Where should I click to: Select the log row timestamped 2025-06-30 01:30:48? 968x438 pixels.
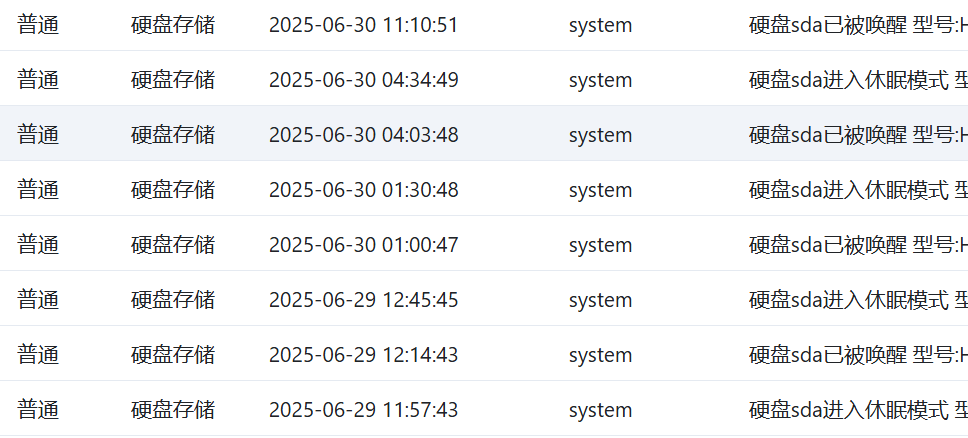point(484,188)
